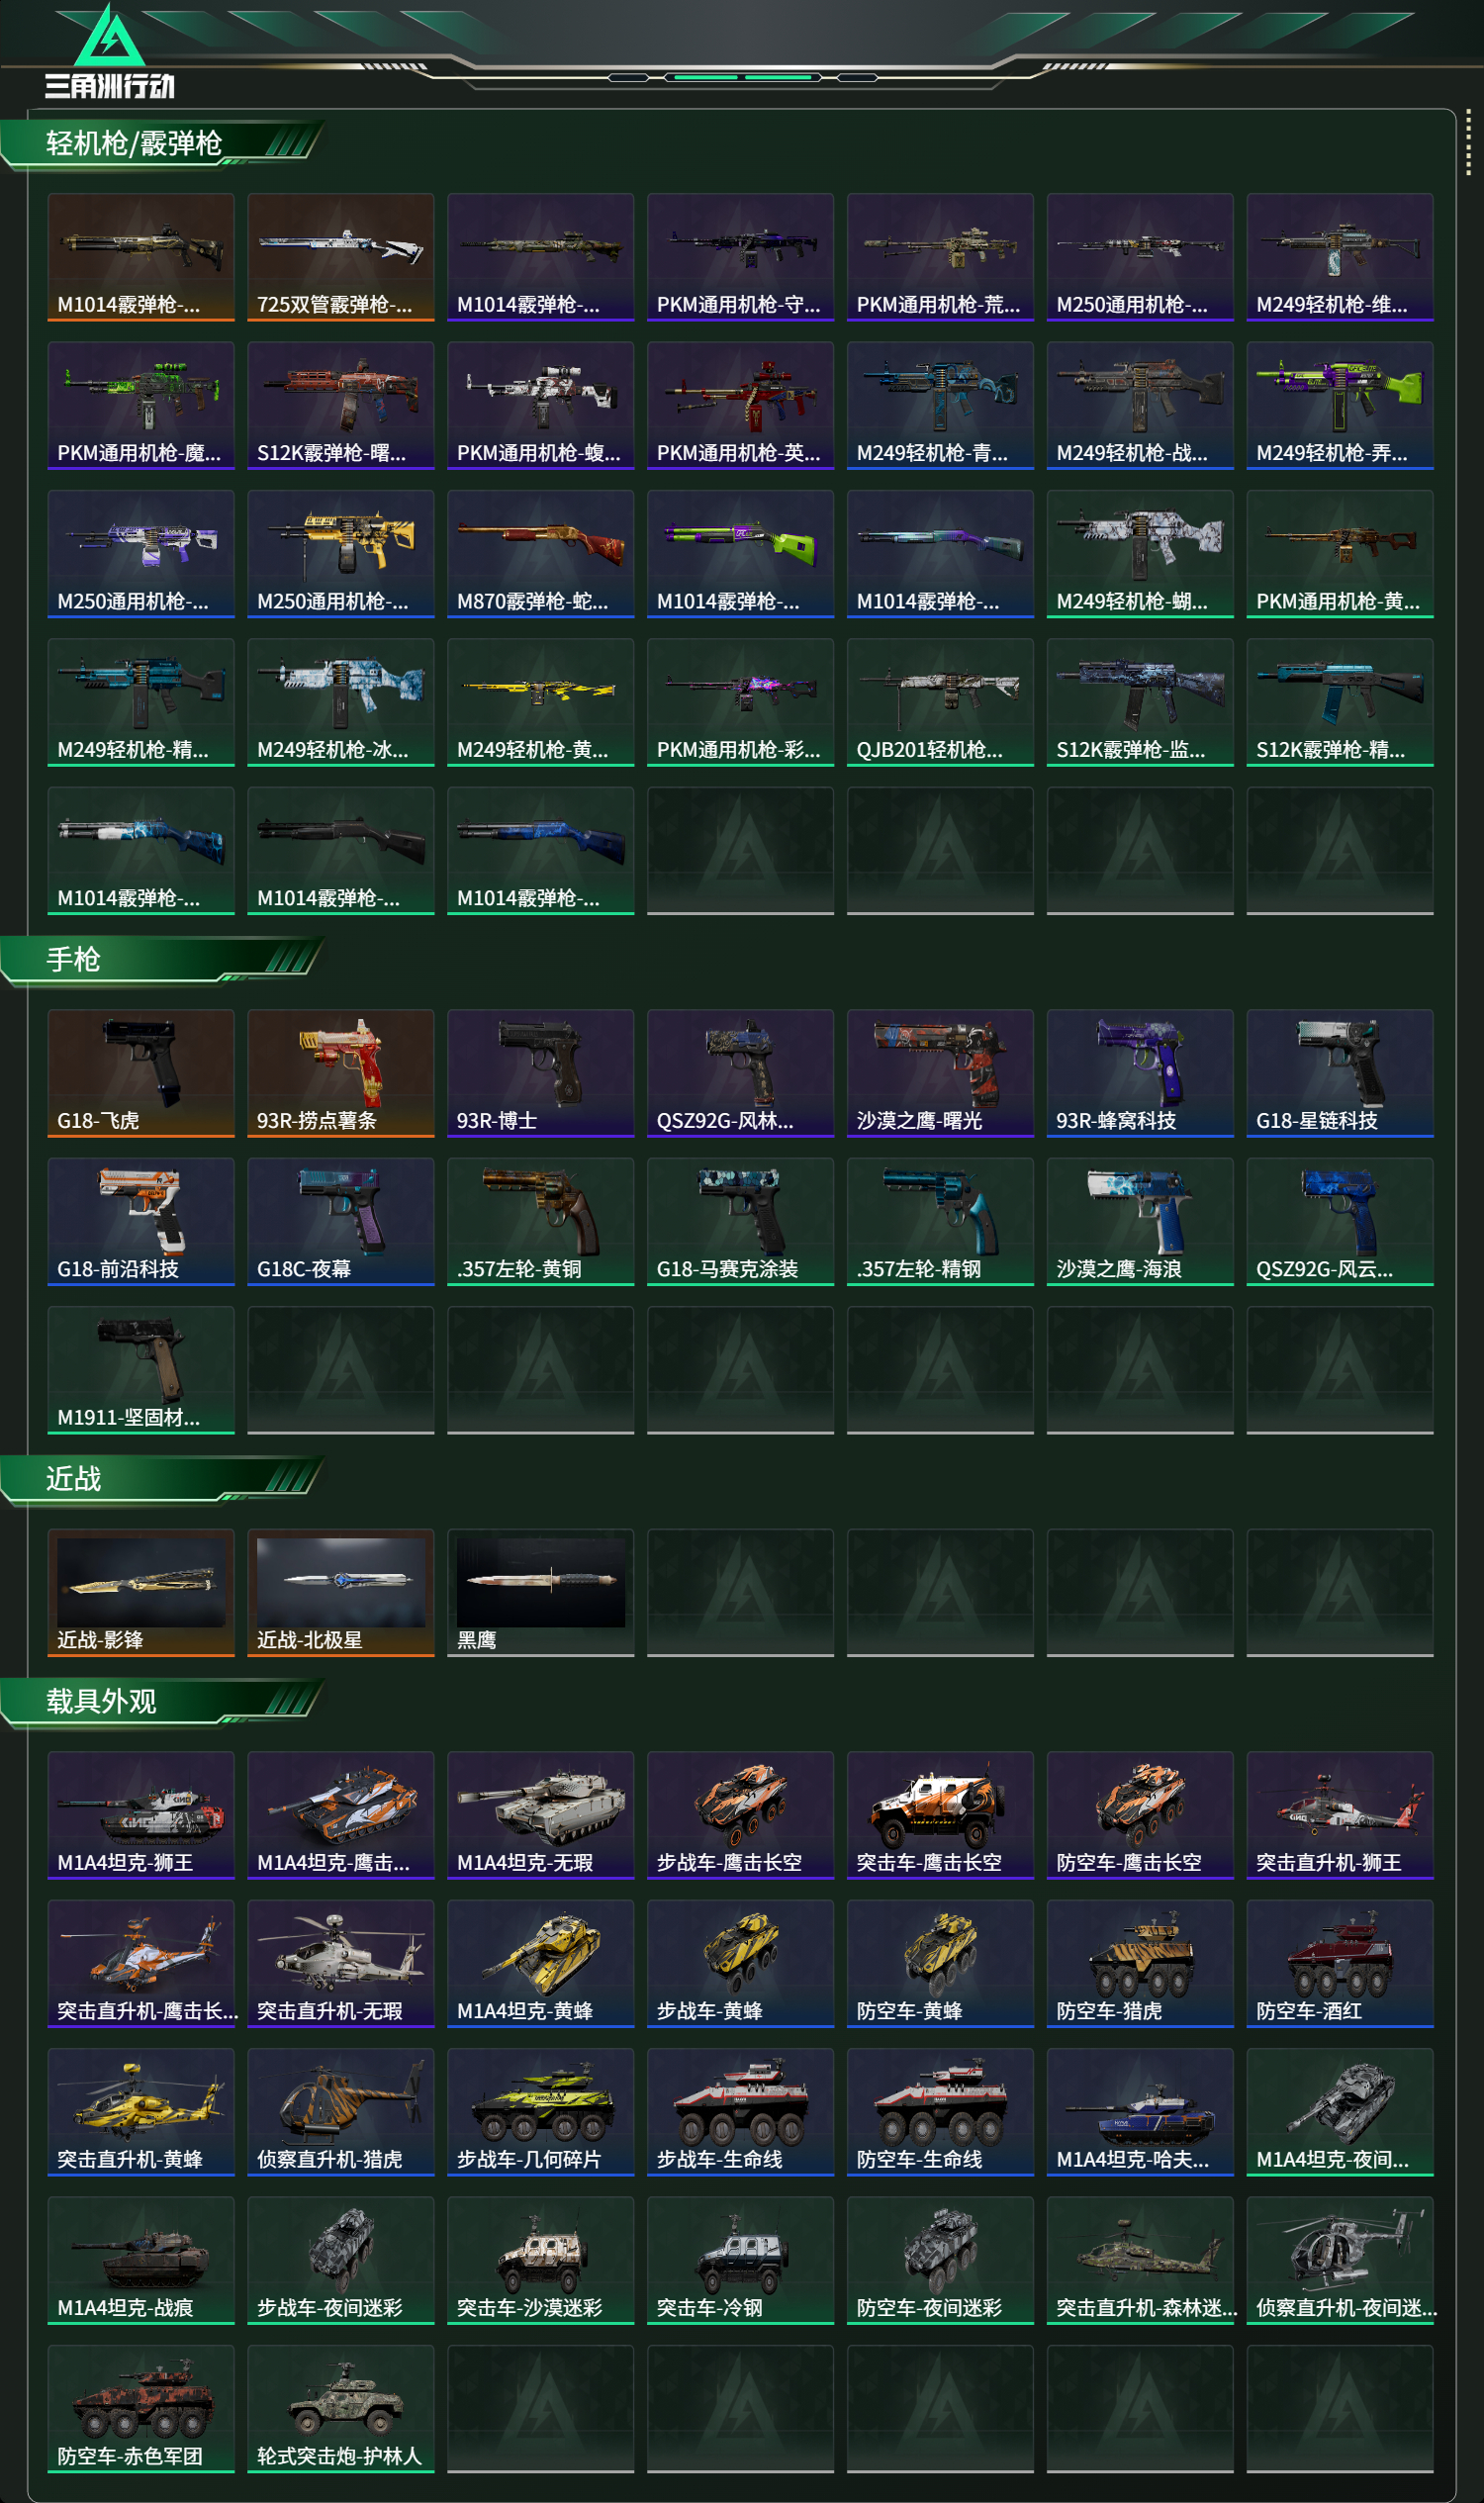Select 突击直升机-狮王 helicopter skin
1484x2503 pixels.
click(1340, 1815)
